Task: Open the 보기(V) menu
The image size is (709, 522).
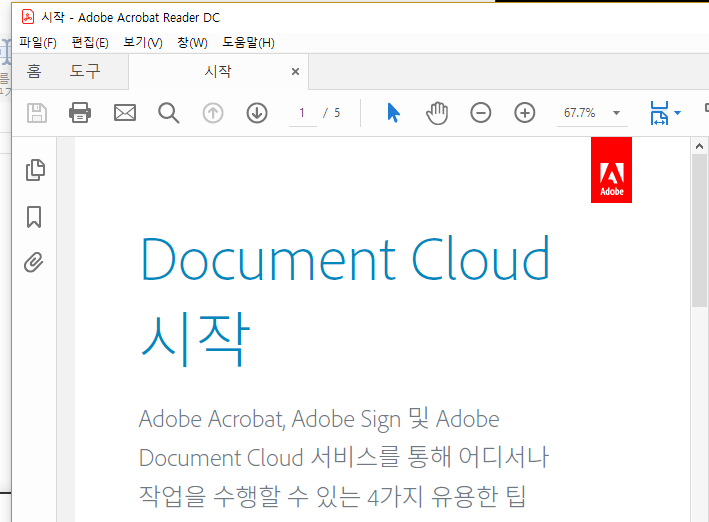Action: pos(143,43)
